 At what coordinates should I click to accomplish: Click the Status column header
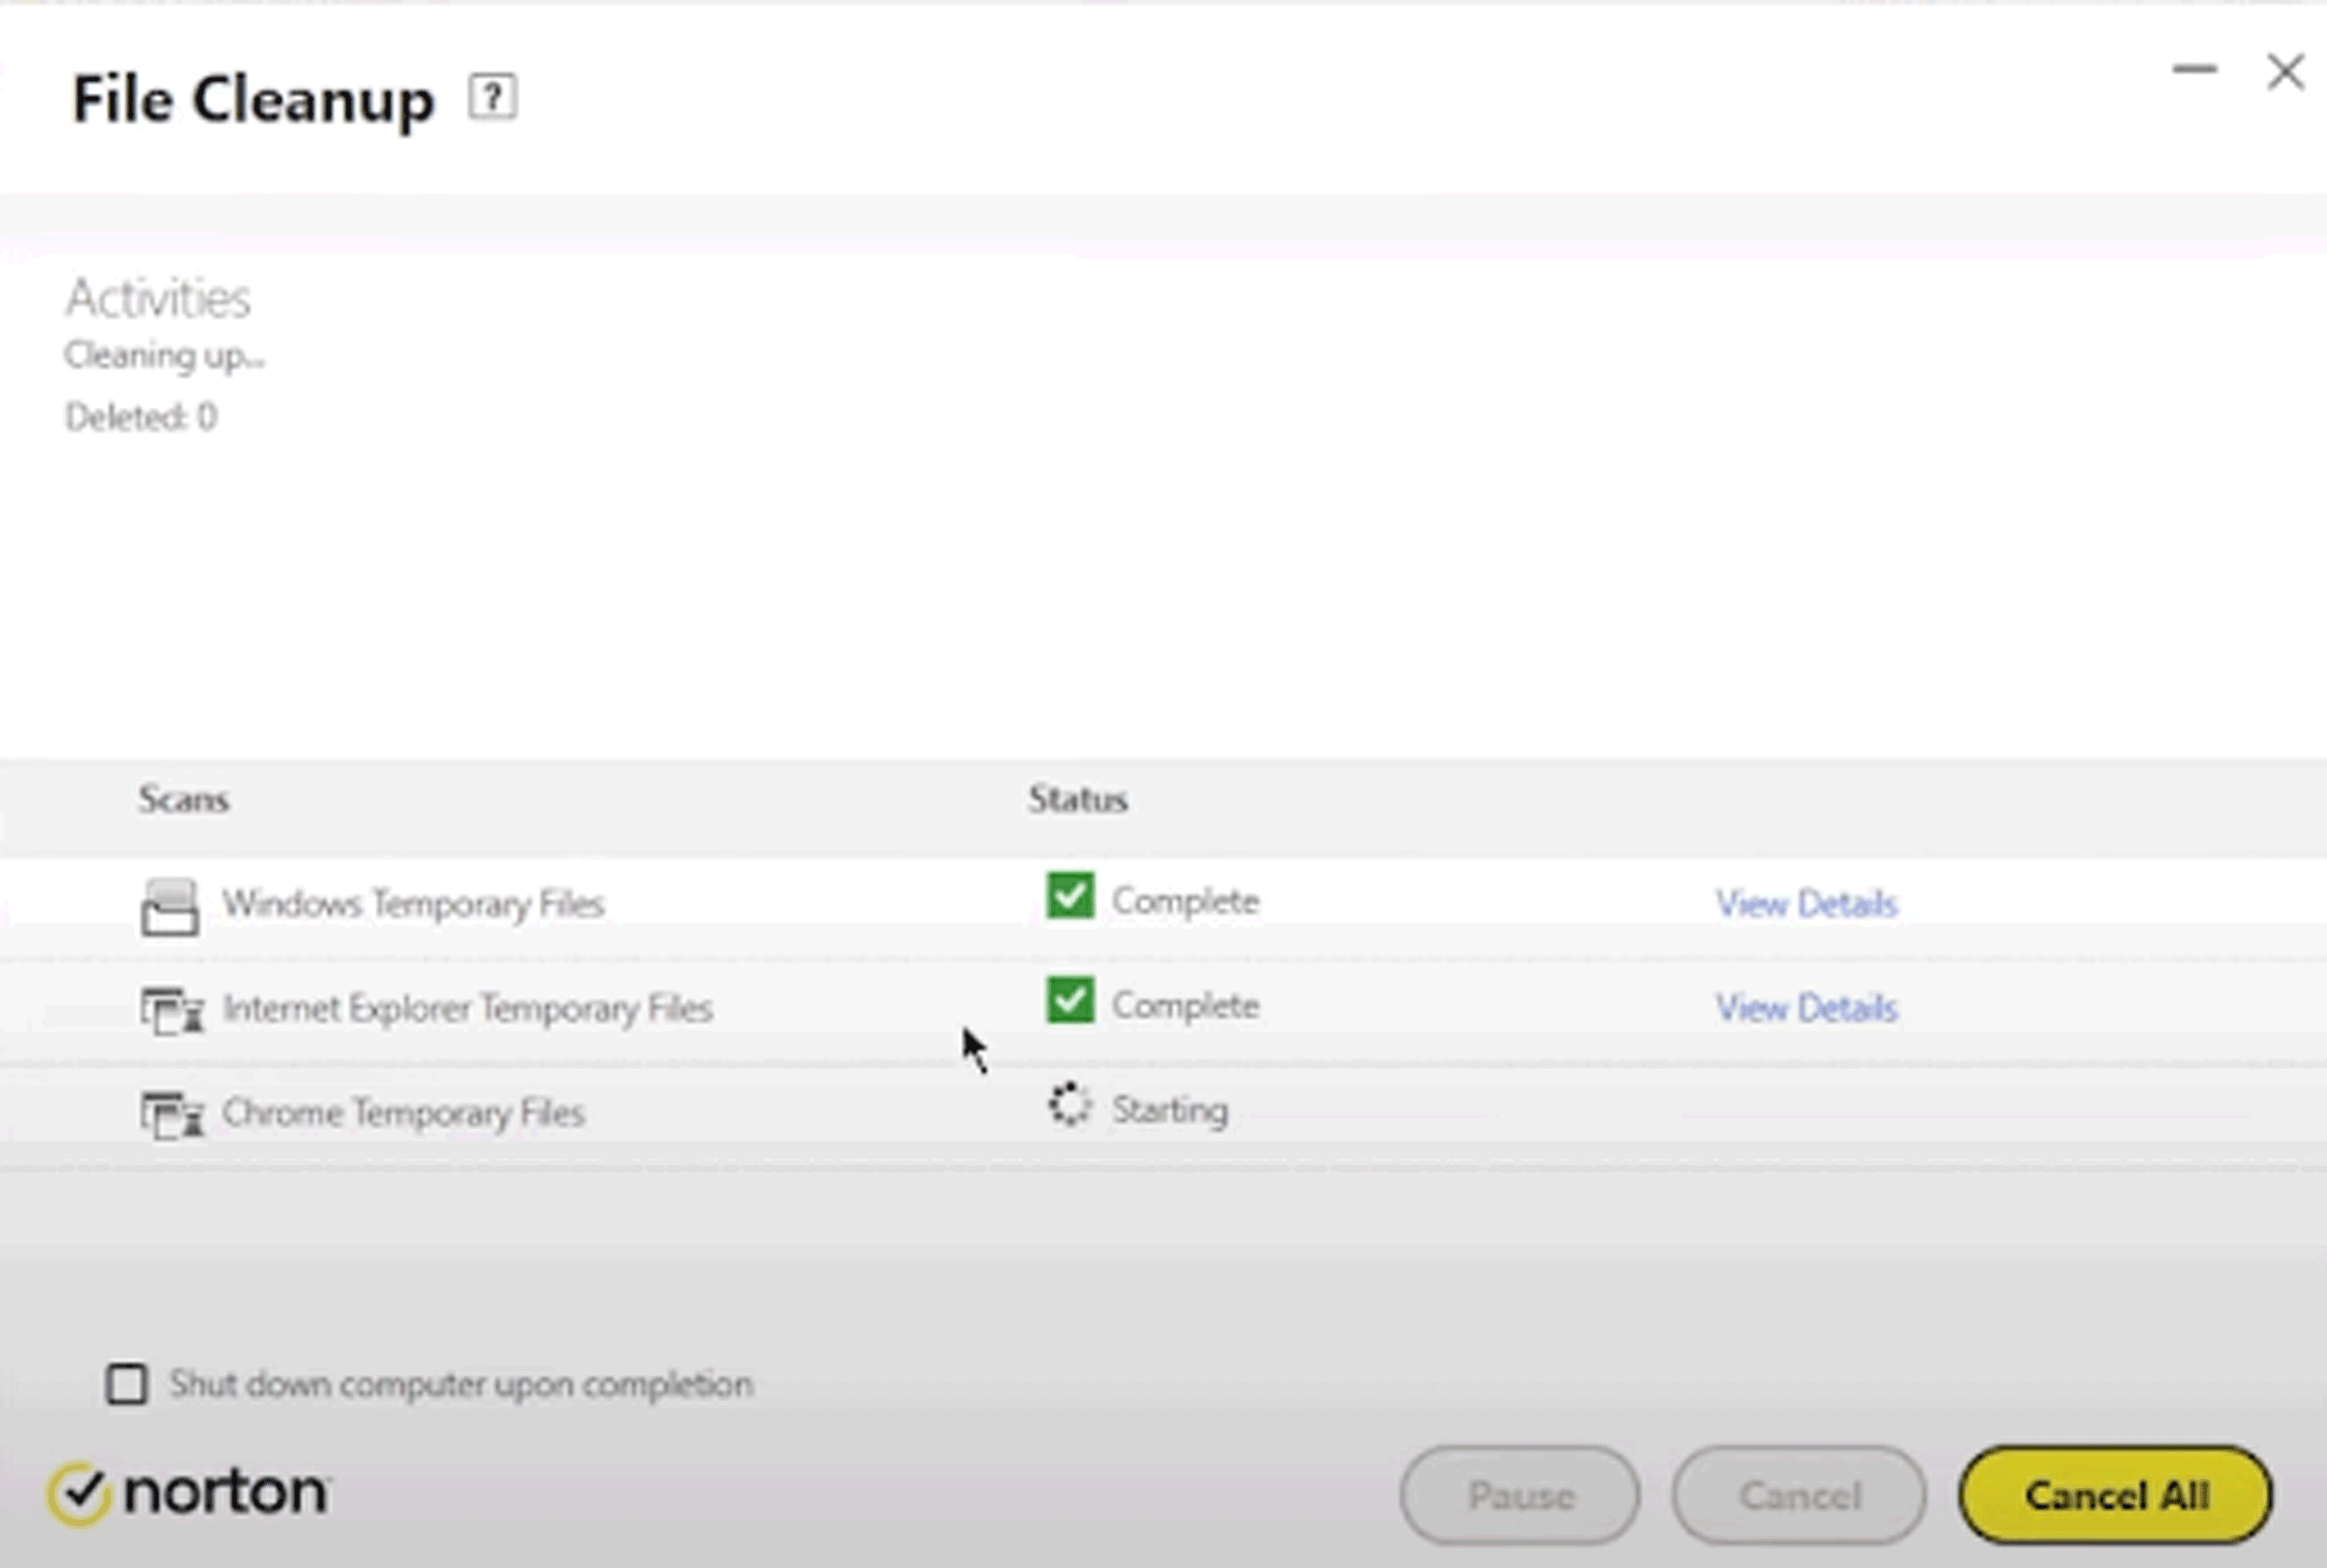(1078, 799)
